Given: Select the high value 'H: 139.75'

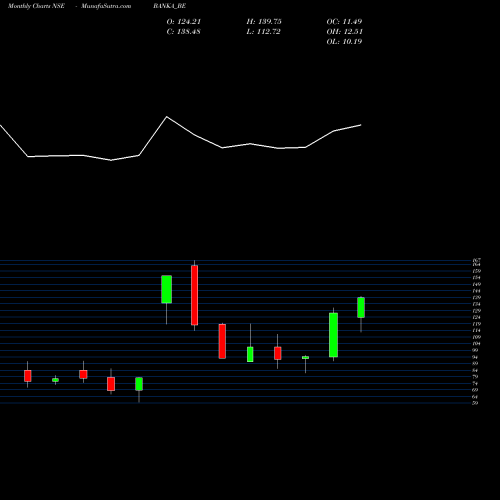Looking at the screenshot, I should pos(264,22).
